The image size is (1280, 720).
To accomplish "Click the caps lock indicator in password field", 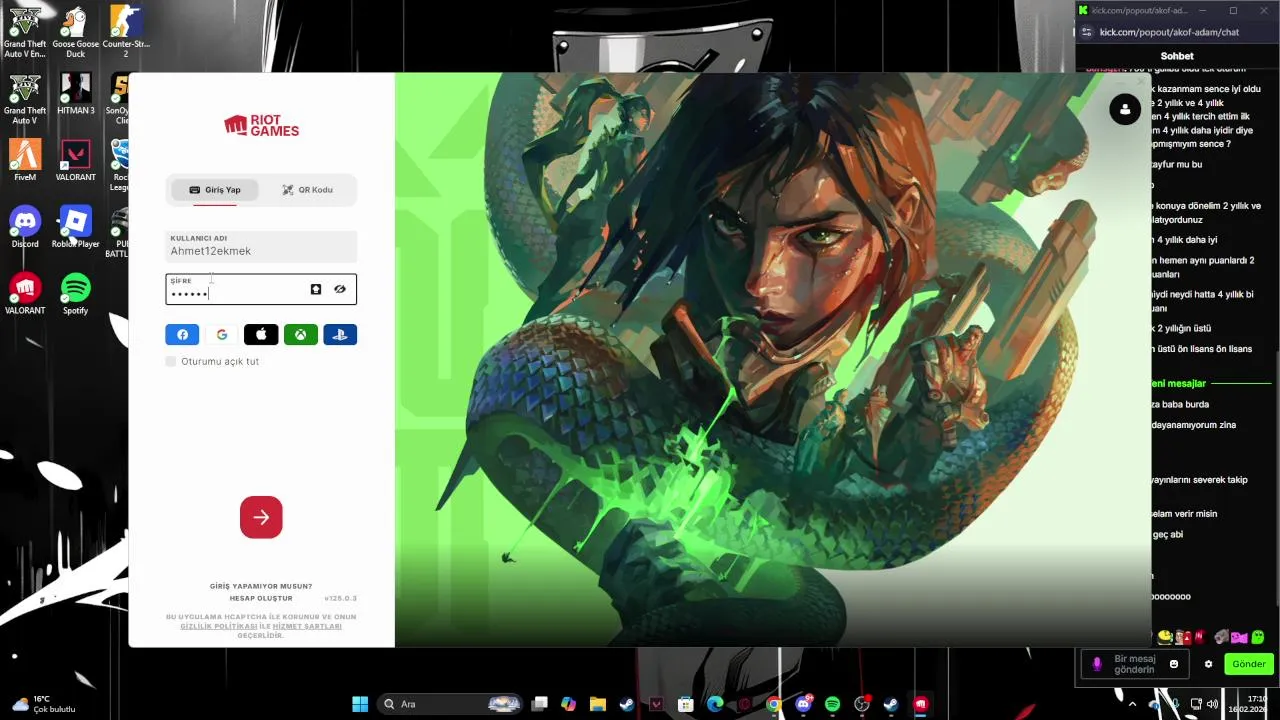I will 316,289.
